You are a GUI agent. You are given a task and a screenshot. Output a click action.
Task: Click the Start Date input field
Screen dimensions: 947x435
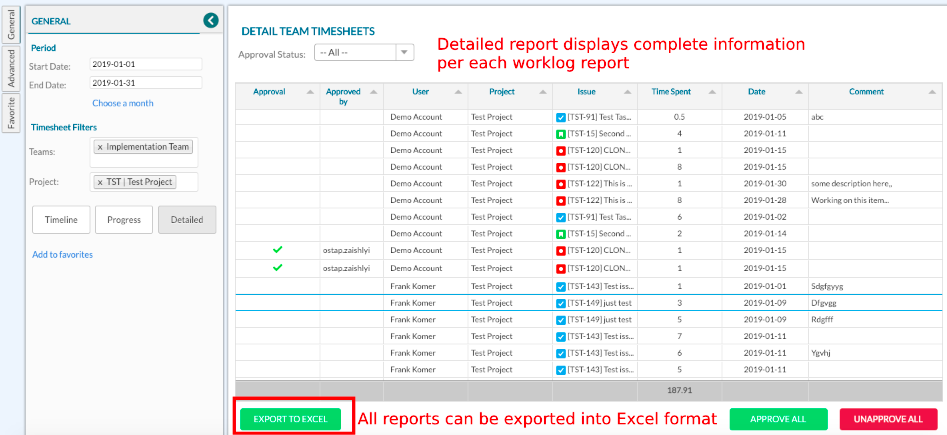[146, 65]
